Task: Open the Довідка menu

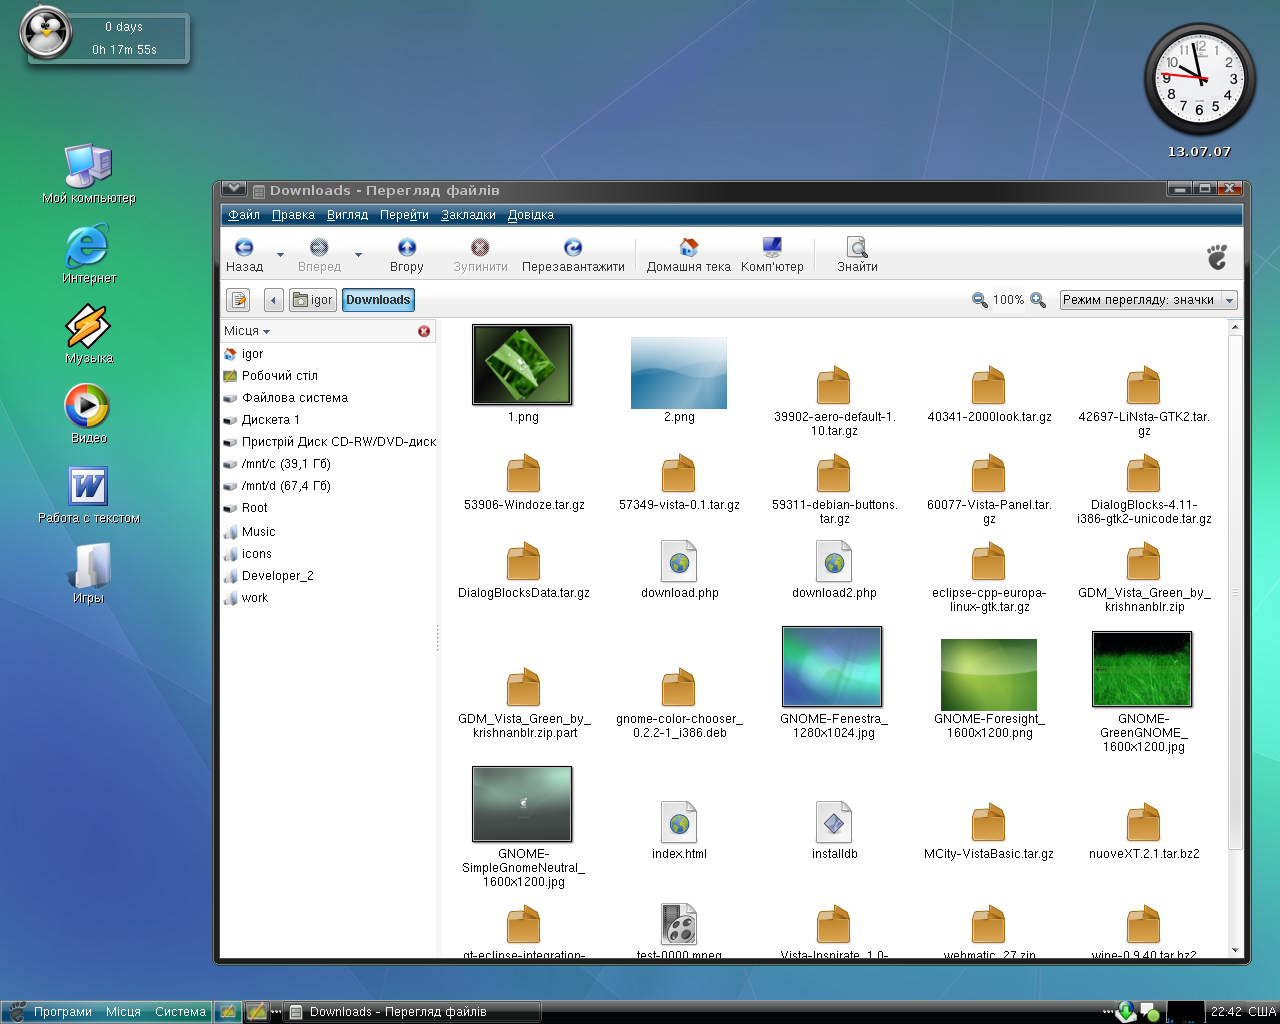Action: click(531, 215)
